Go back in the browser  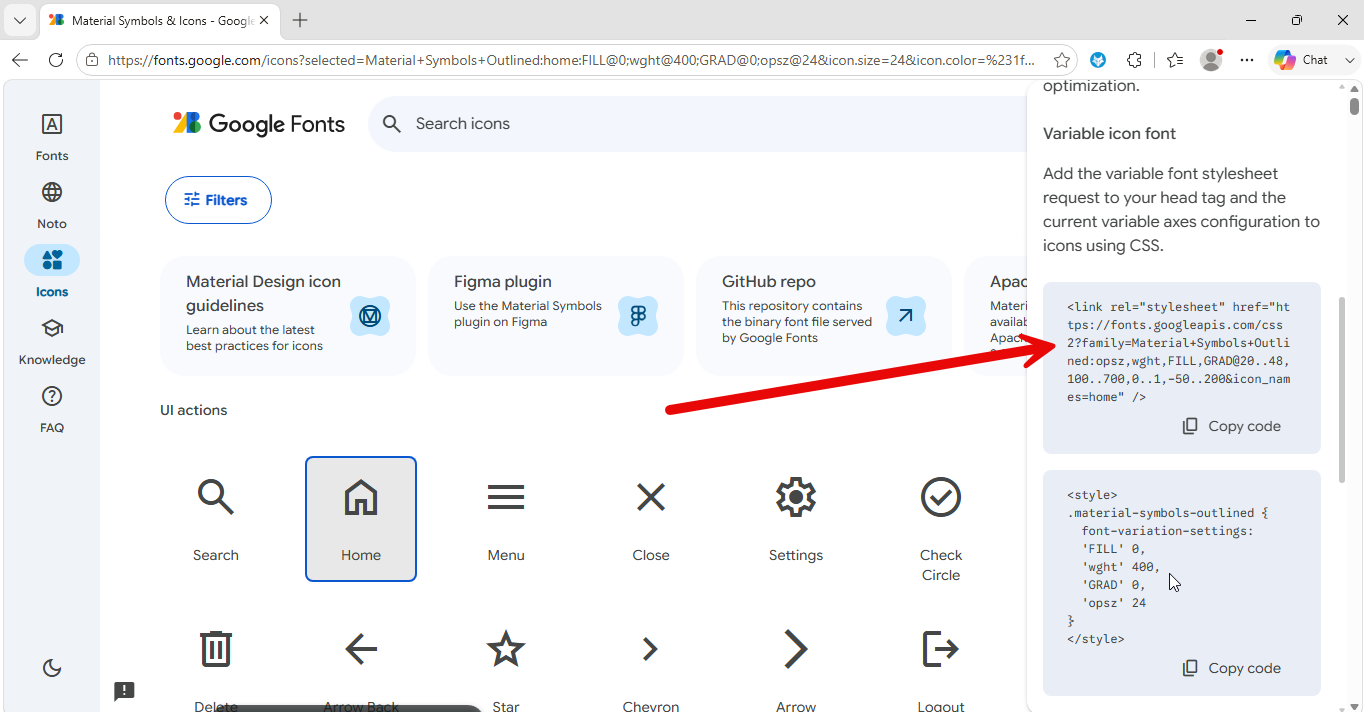(x=20, y=60)
